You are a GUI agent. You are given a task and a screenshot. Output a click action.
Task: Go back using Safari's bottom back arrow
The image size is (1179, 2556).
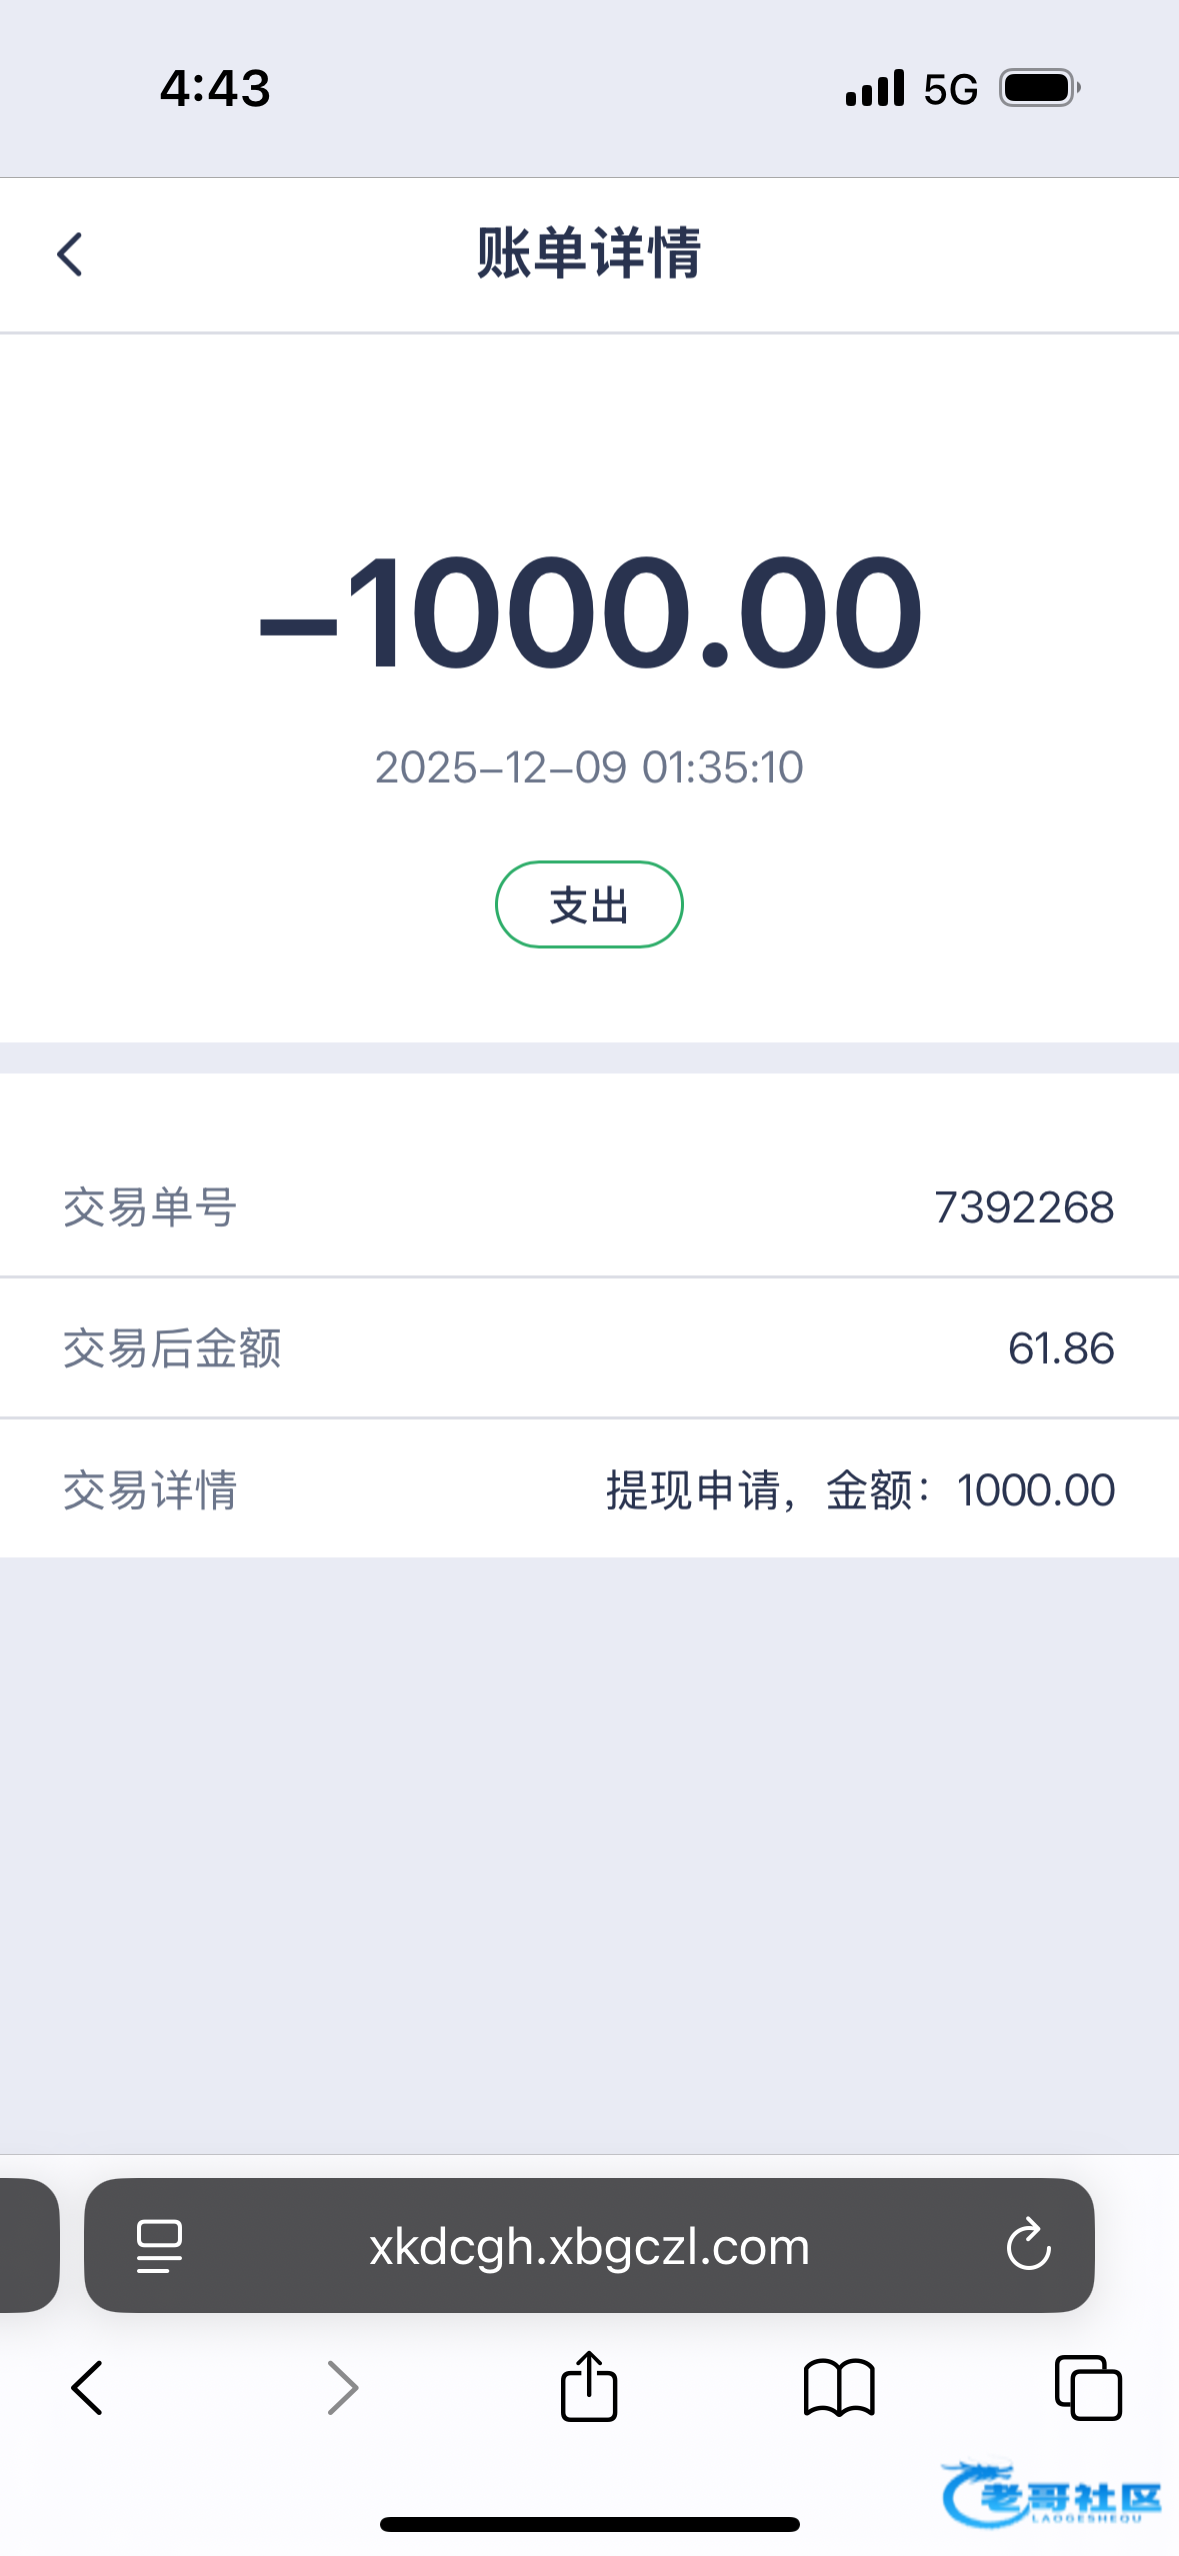point(87,2388)
